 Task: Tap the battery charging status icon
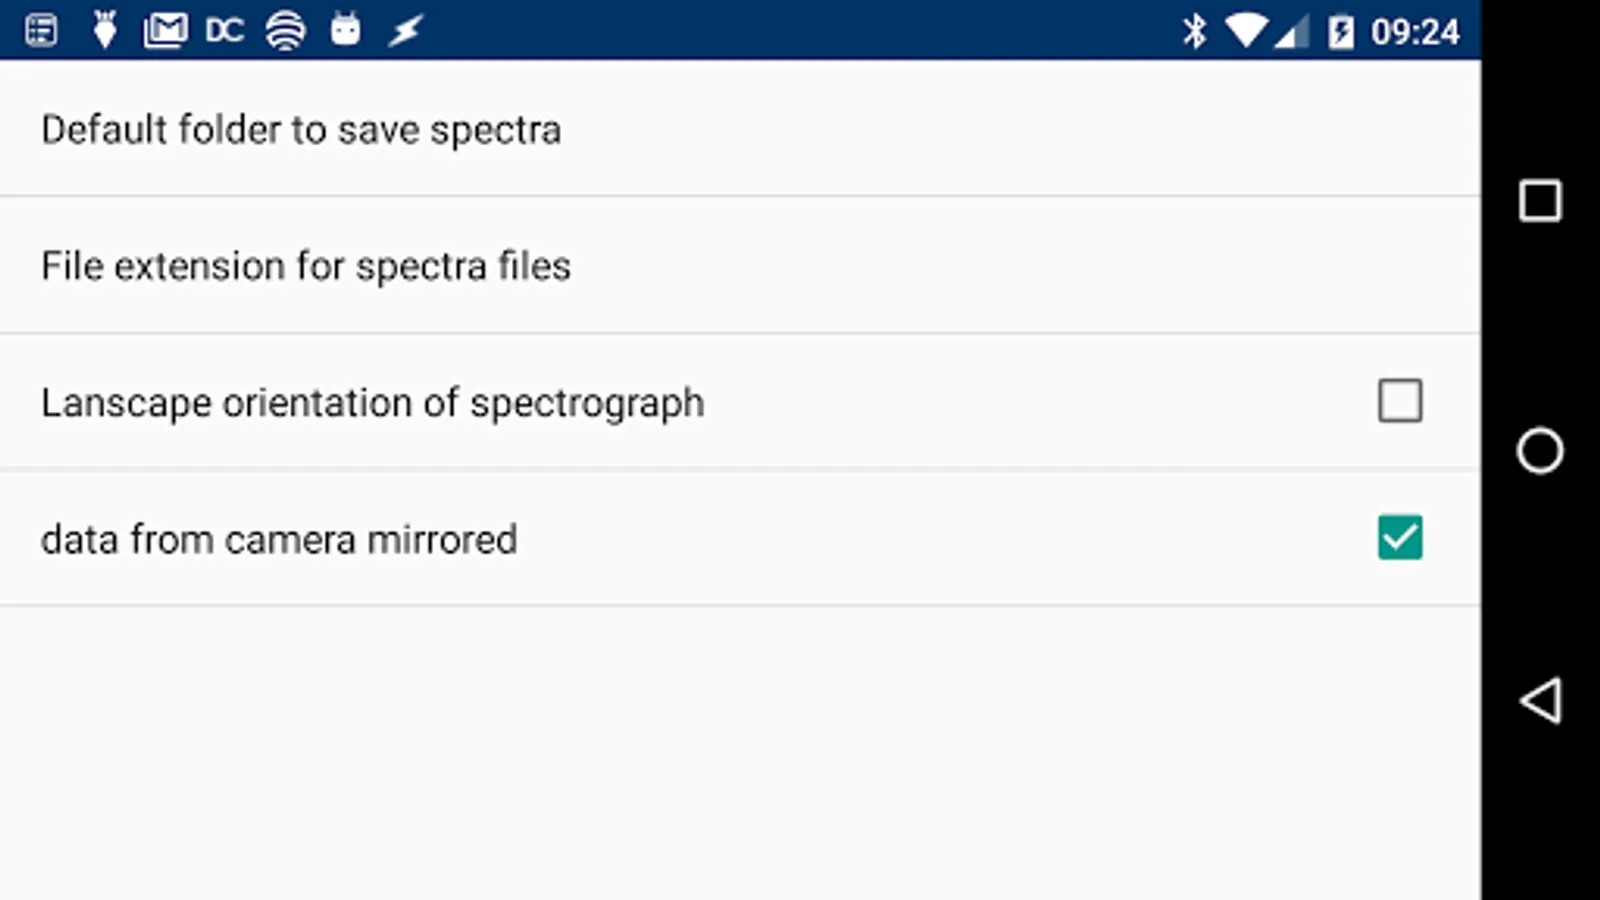point(1340,32)
